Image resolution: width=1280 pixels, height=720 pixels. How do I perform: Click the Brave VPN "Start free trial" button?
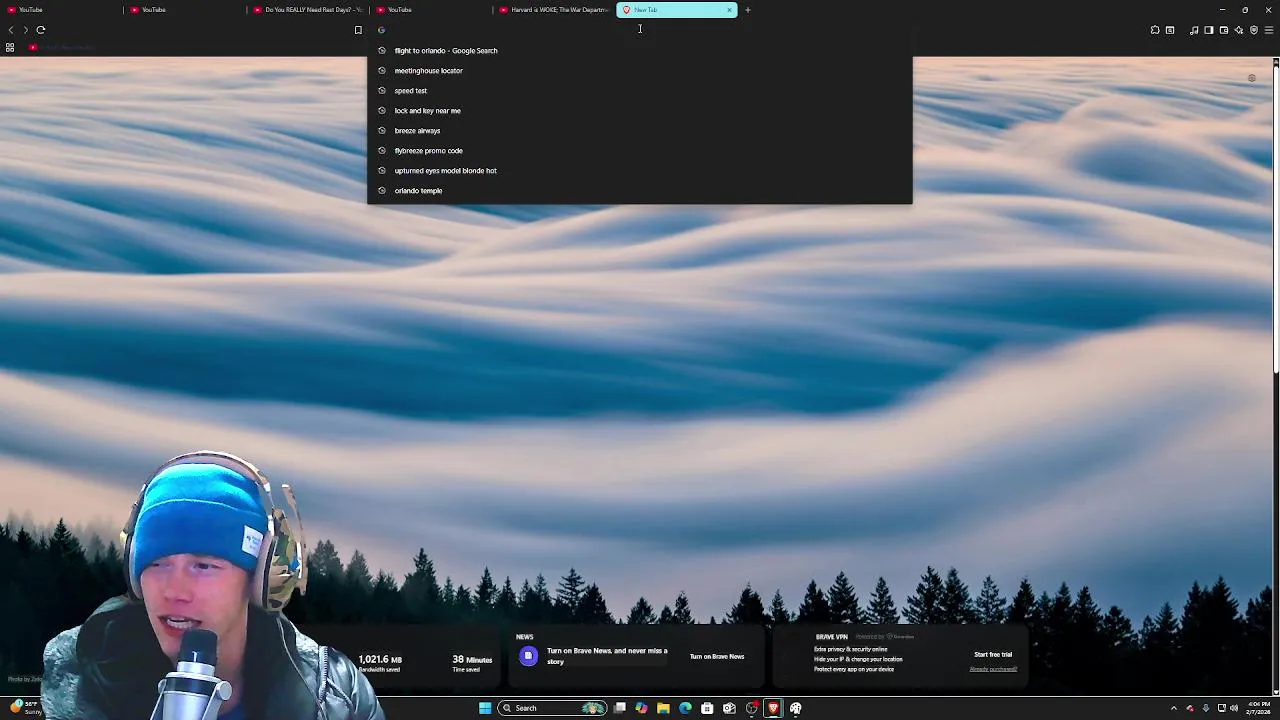(x=993, y=655)
